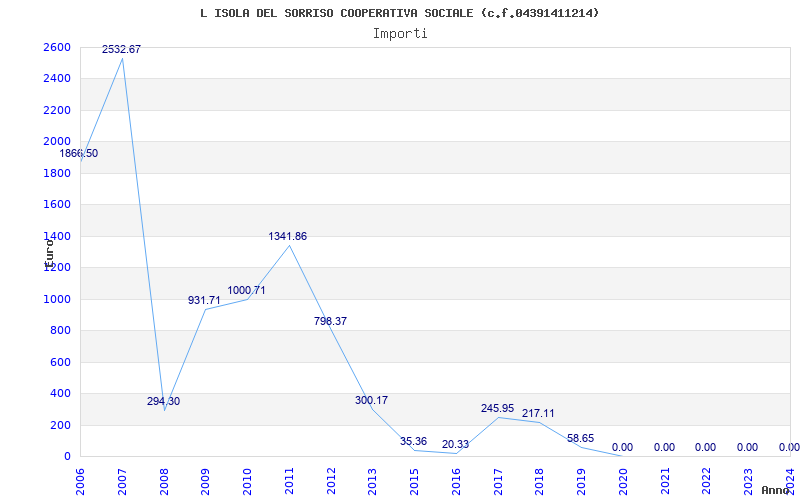The image size is (800, 500).
Task: Select the 294.30 data label
Action: coord(163,402)
